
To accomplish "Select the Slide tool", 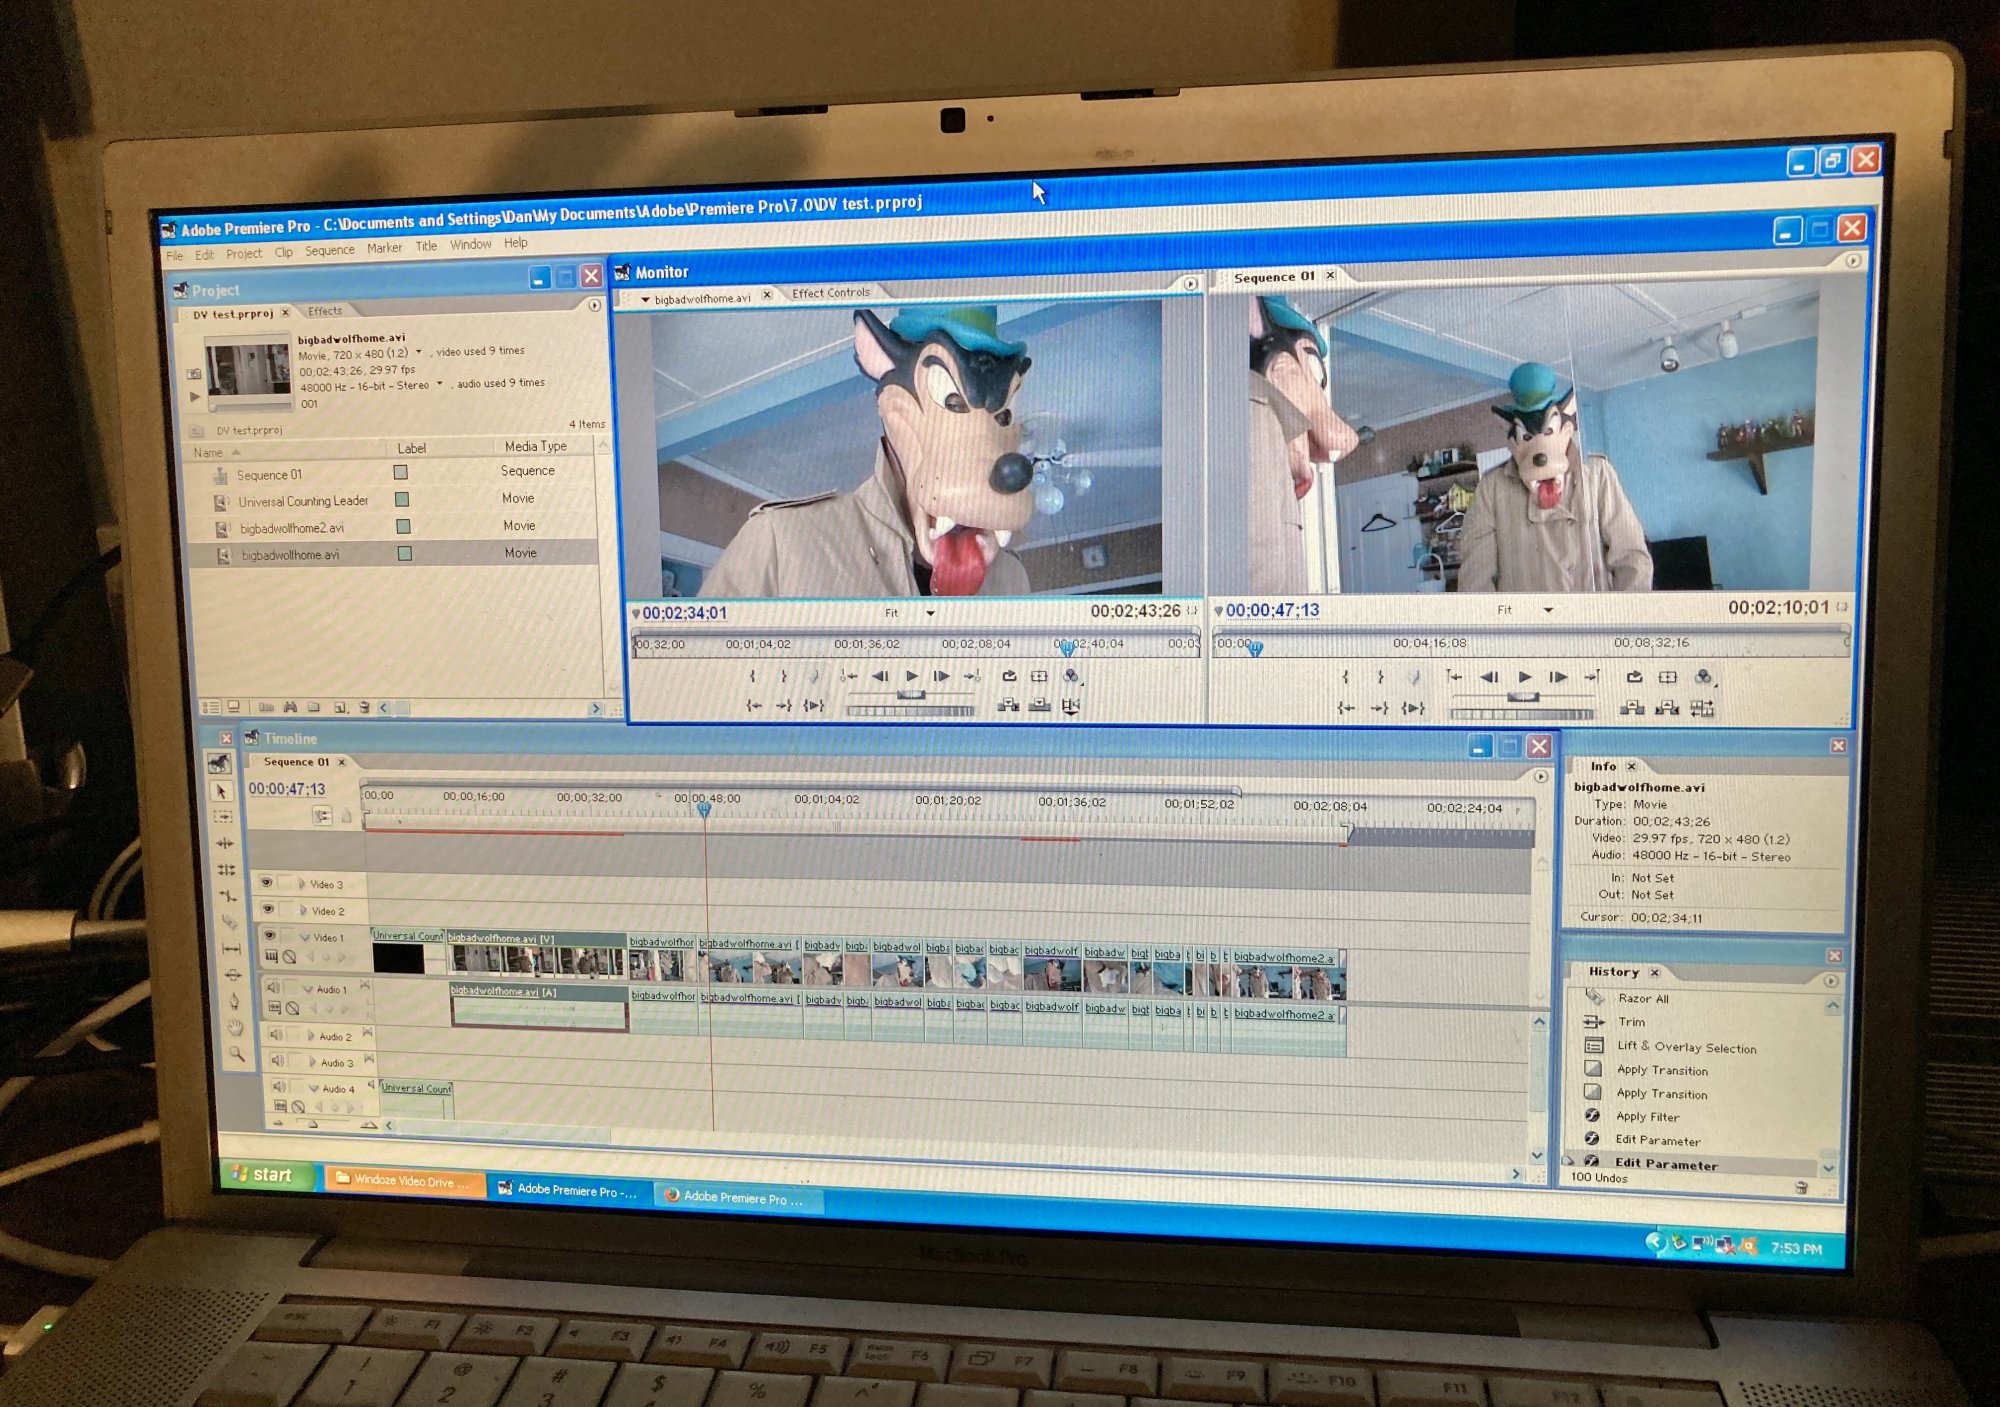I will tap(232, 974).
